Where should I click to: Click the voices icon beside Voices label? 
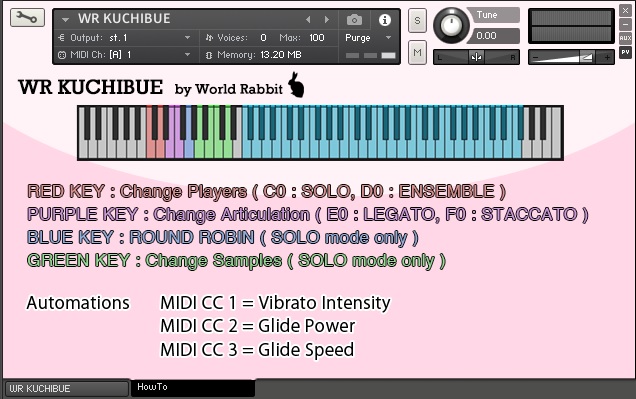(209, 38)
